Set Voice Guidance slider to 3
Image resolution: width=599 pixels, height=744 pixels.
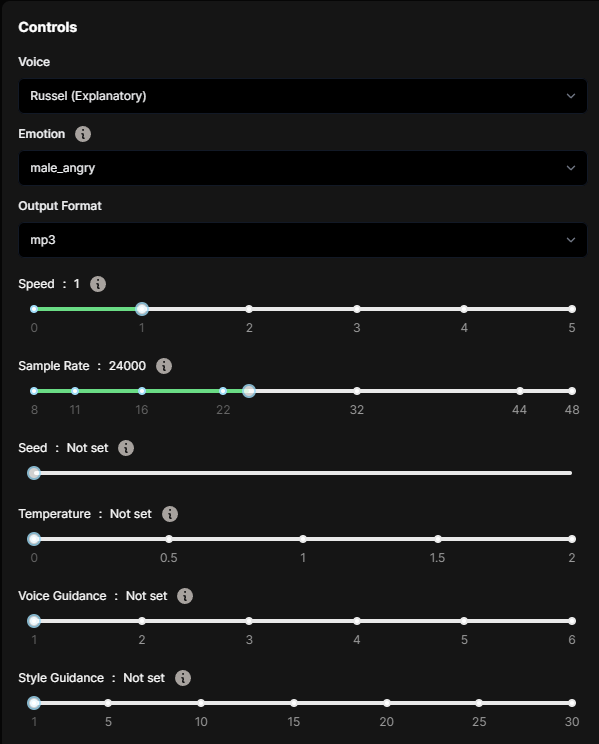tap(249, 621)
